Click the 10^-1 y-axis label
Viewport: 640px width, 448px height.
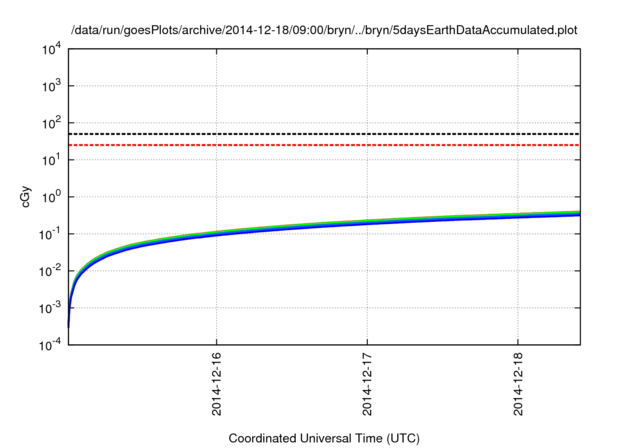pos(50,235)
